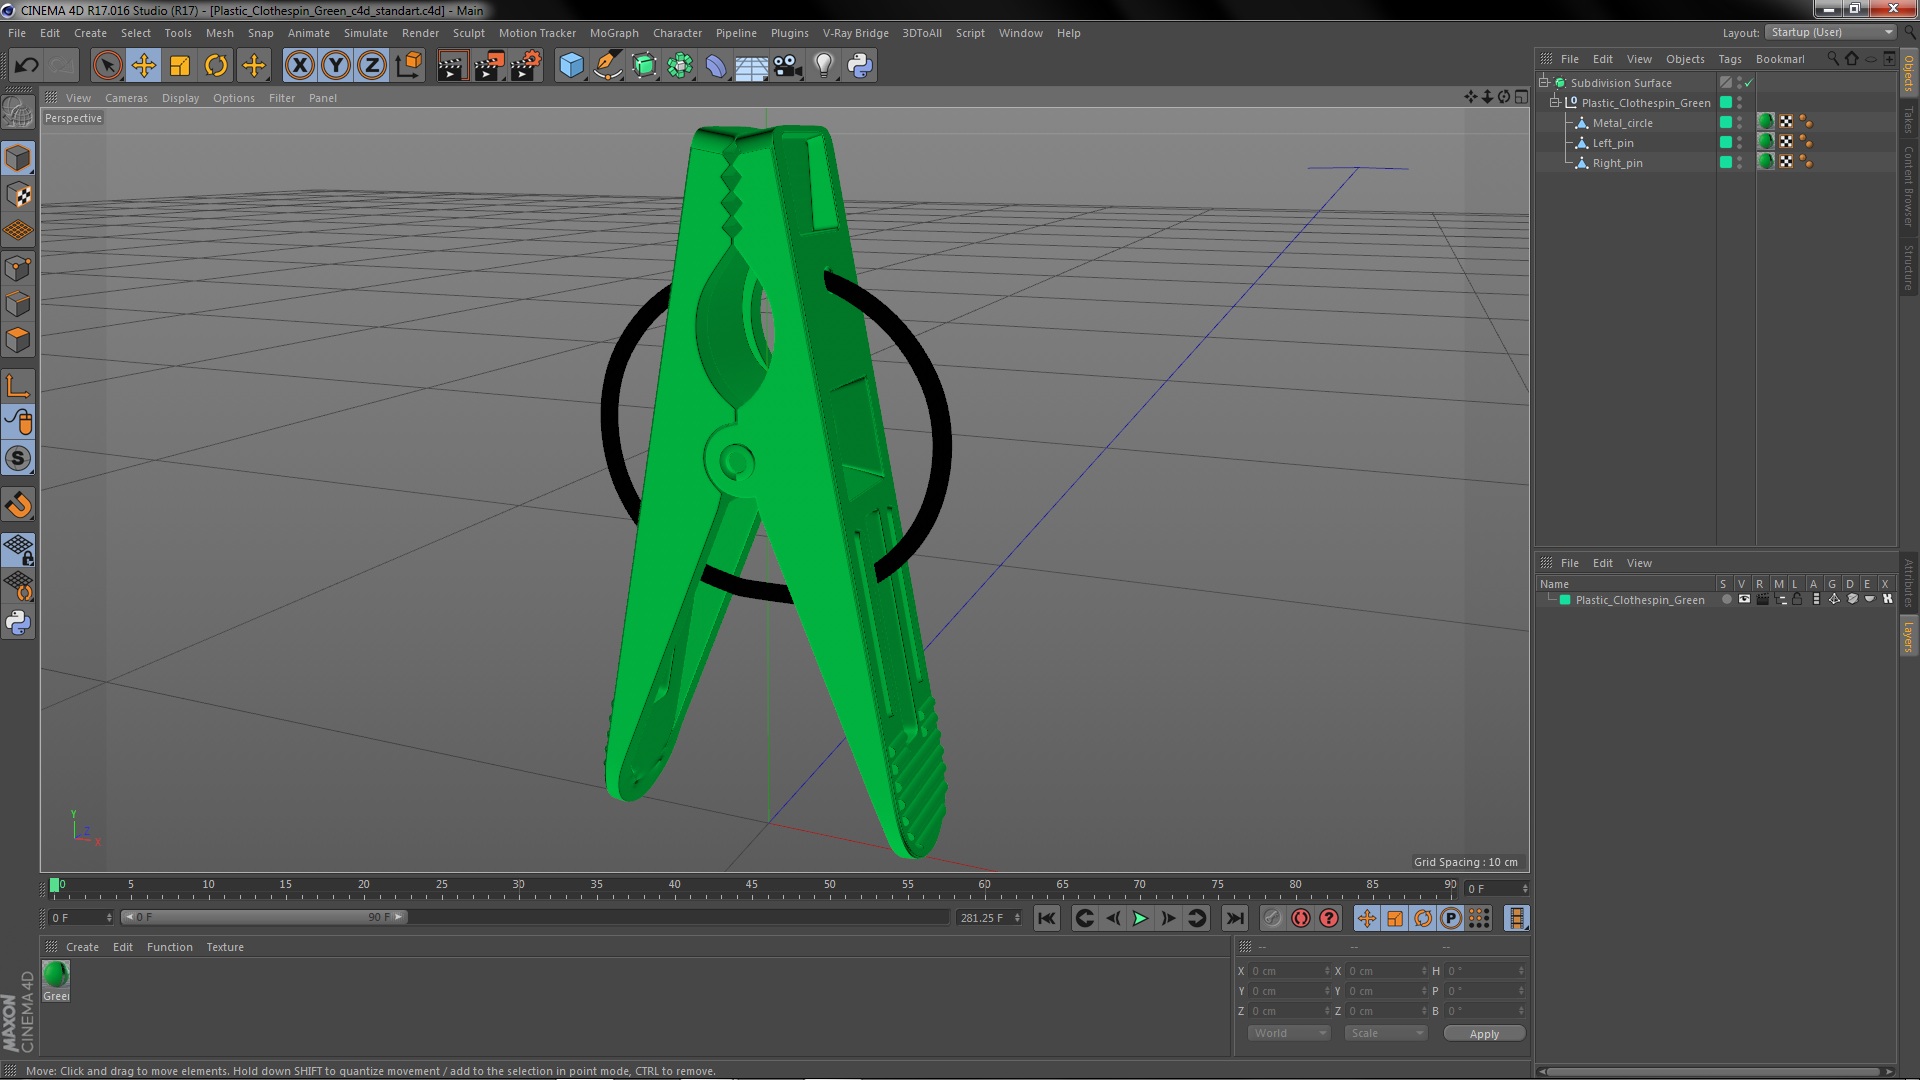Screen dimensions: 1920x1080
Task: Activate the Scale tool
Action: click(x=180, y=66)
